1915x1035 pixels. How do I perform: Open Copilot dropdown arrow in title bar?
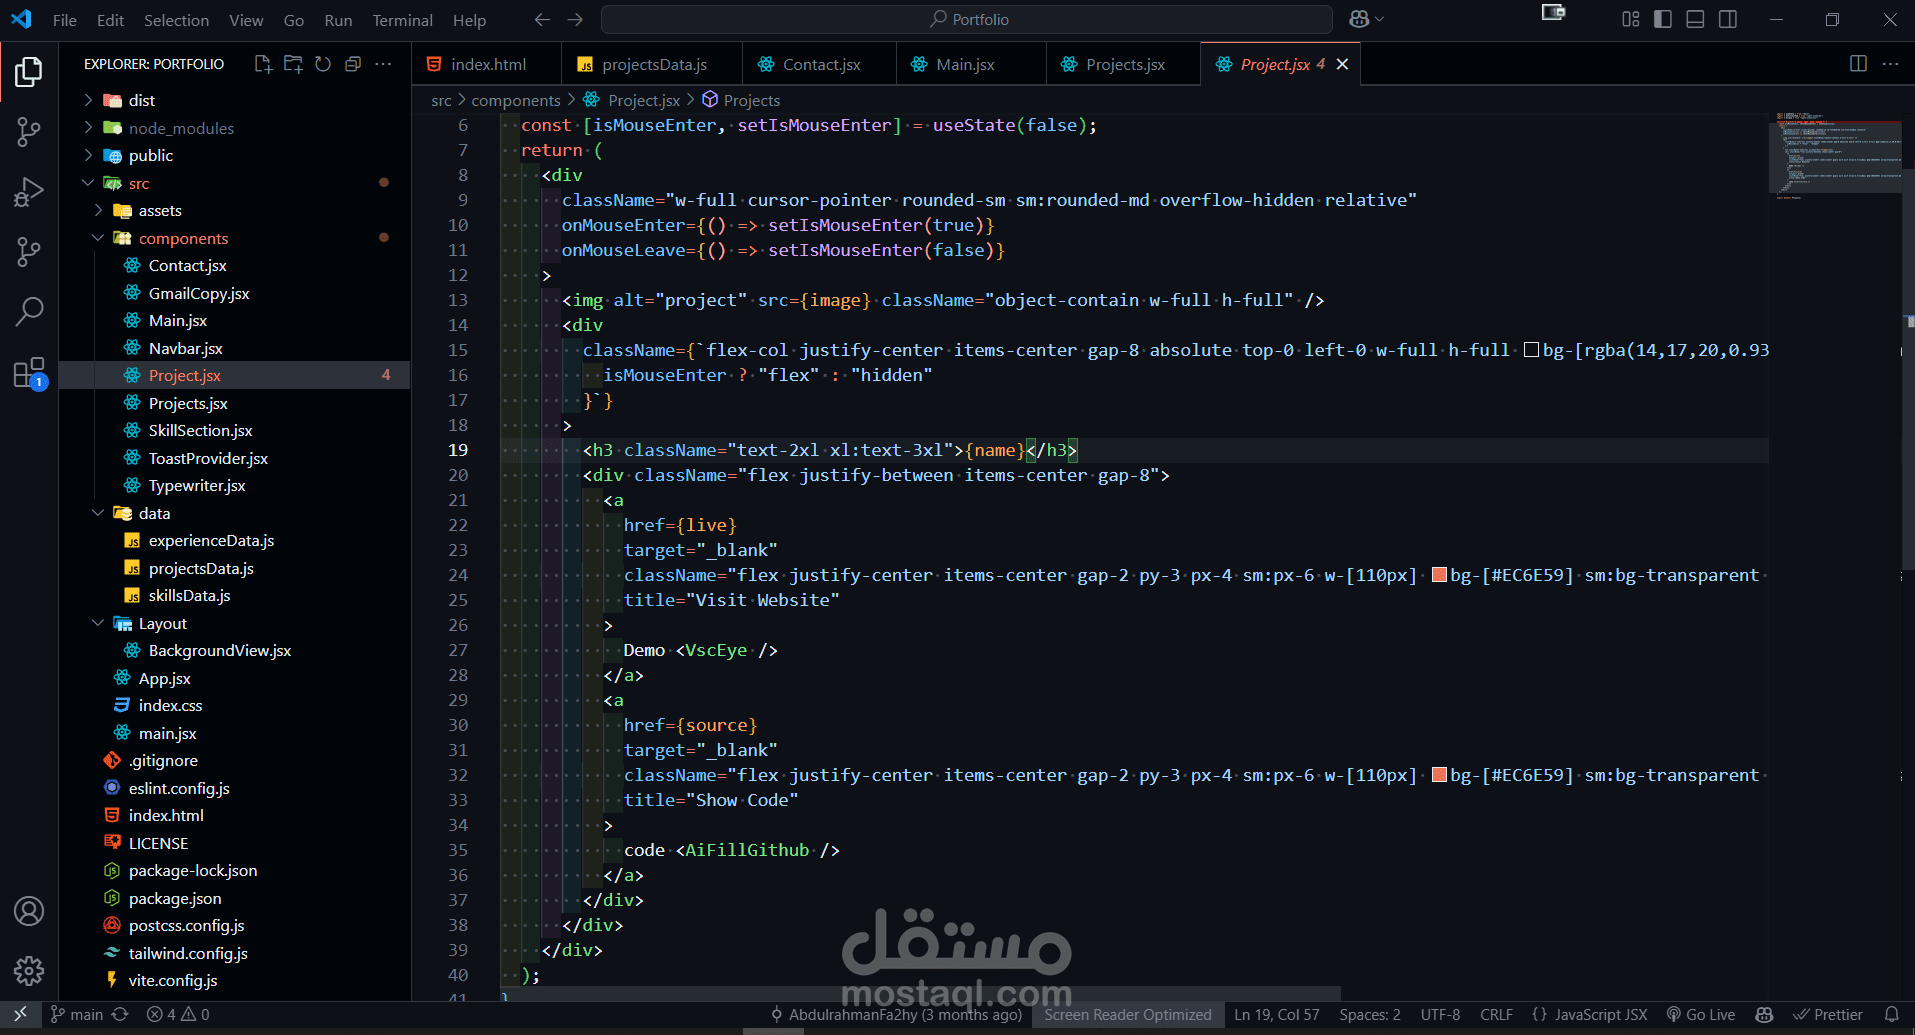pyautogui.click(x=1381, y=20)
